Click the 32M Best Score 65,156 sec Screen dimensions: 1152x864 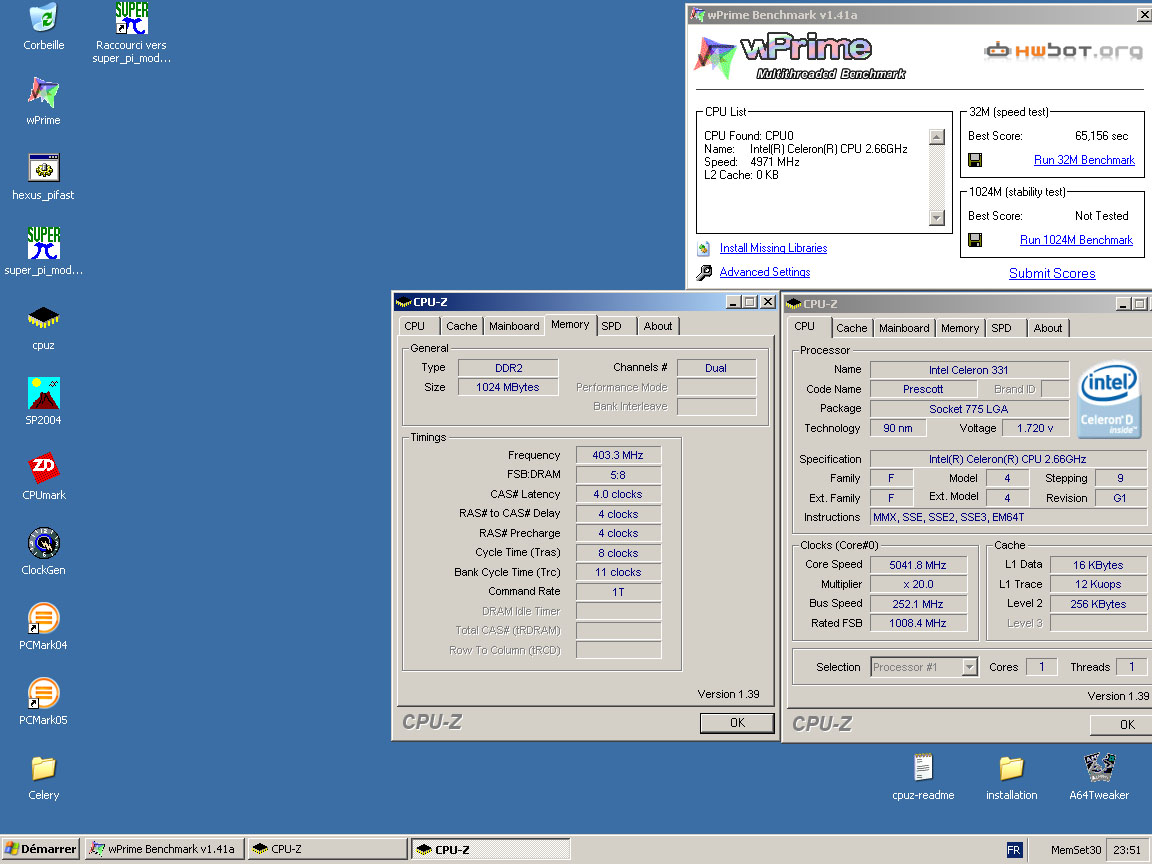pos(1101,136)
